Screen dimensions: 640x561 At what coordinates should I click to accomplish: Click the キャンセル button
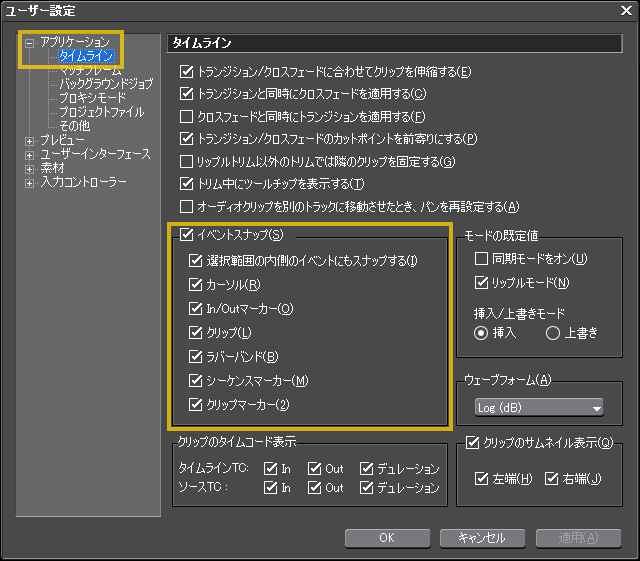[x=482, y=538]
